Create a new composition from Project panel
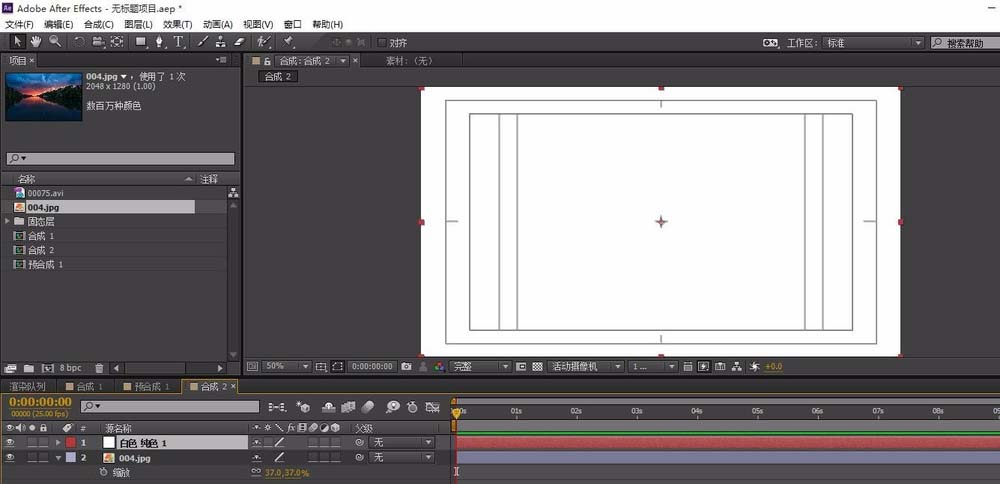Screen dimensions: 1000x484 [x=47, y=368]
